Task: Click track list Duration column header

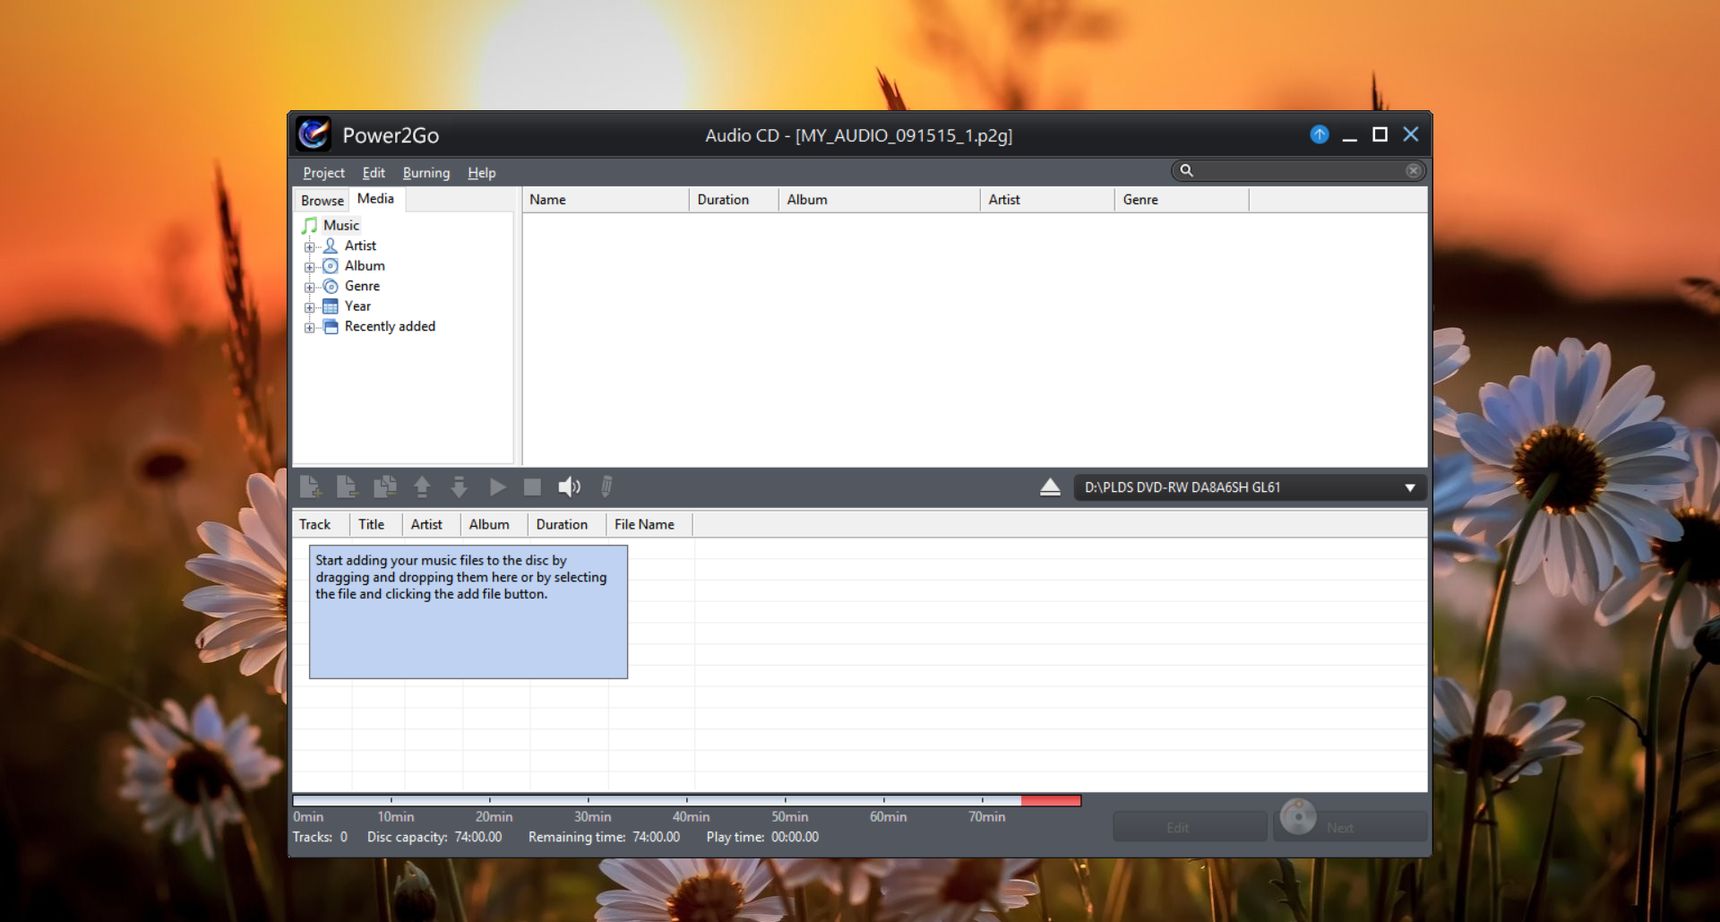Action: click(567, 524)
